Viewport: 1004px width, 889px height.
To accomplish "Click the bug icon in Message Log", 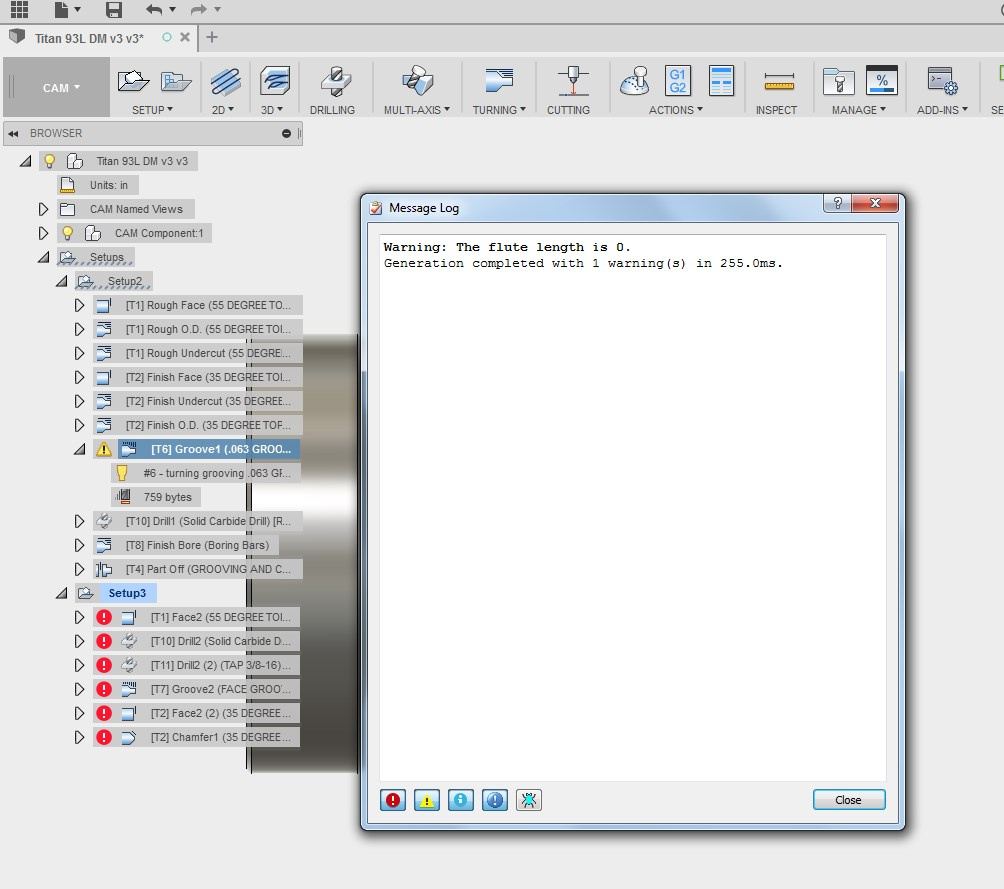I will pyautogui.click(x=529, y=800).
